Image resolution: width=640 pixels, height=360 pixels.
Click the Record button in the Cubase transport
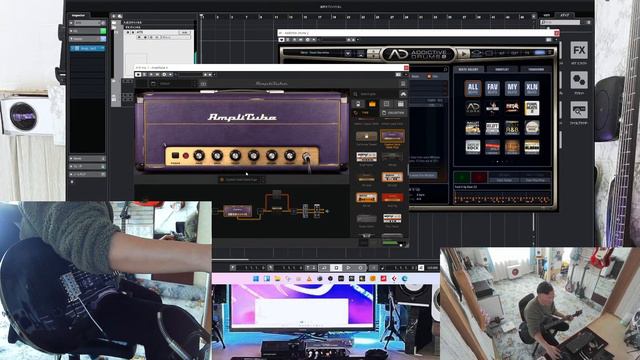click(x=360, y=268)
